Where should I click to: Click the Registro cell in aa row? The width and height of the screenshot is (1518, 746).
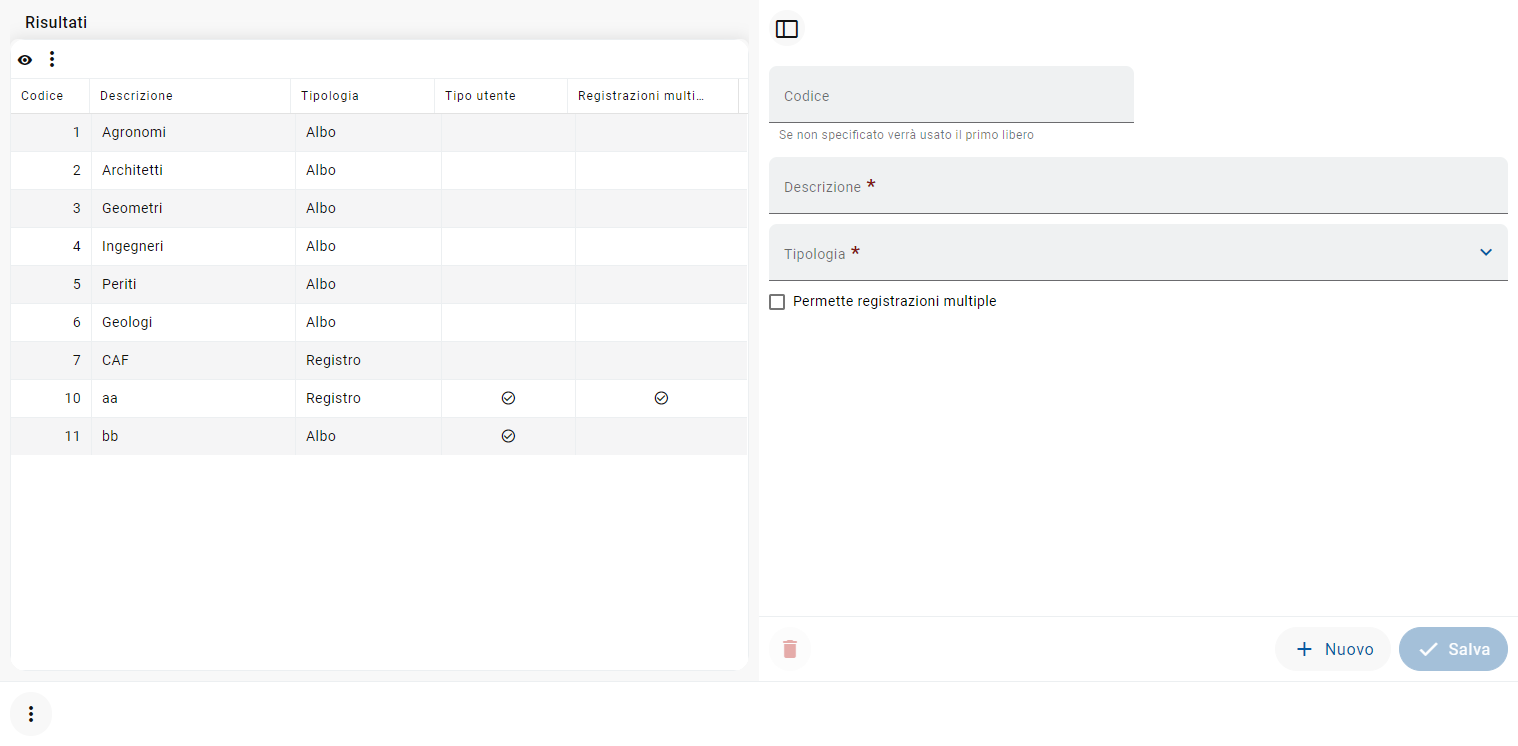point(368,398)
